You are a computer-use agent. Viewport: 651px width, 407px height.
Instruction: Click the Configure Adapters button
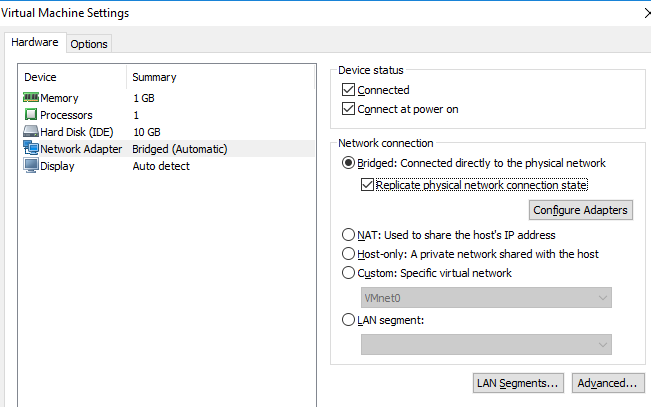pyautogui.click(x=580, y=210)
